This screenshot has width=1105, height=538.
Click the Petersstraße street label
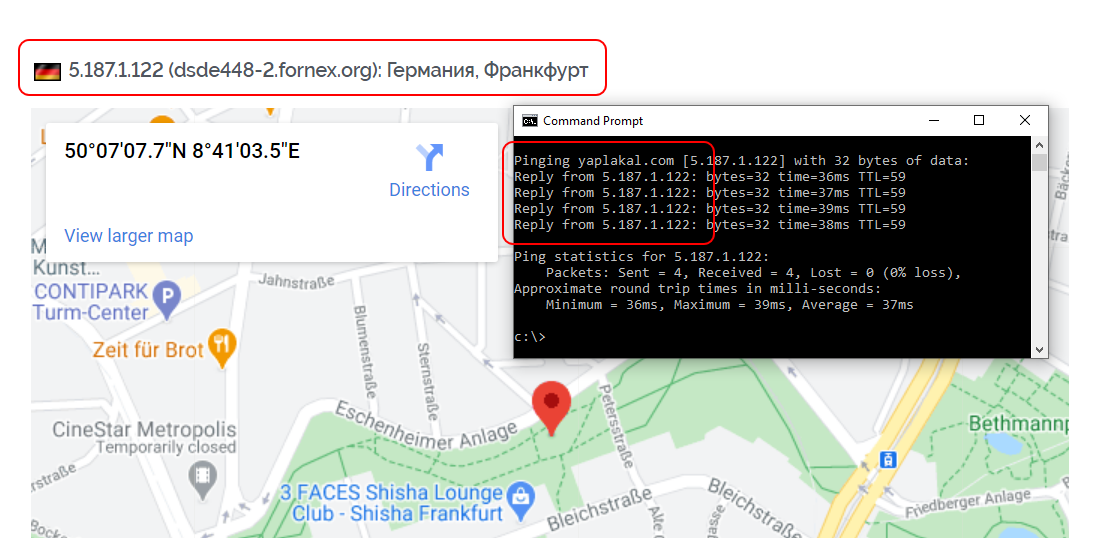pyautogui.click(x=615, y=426)
